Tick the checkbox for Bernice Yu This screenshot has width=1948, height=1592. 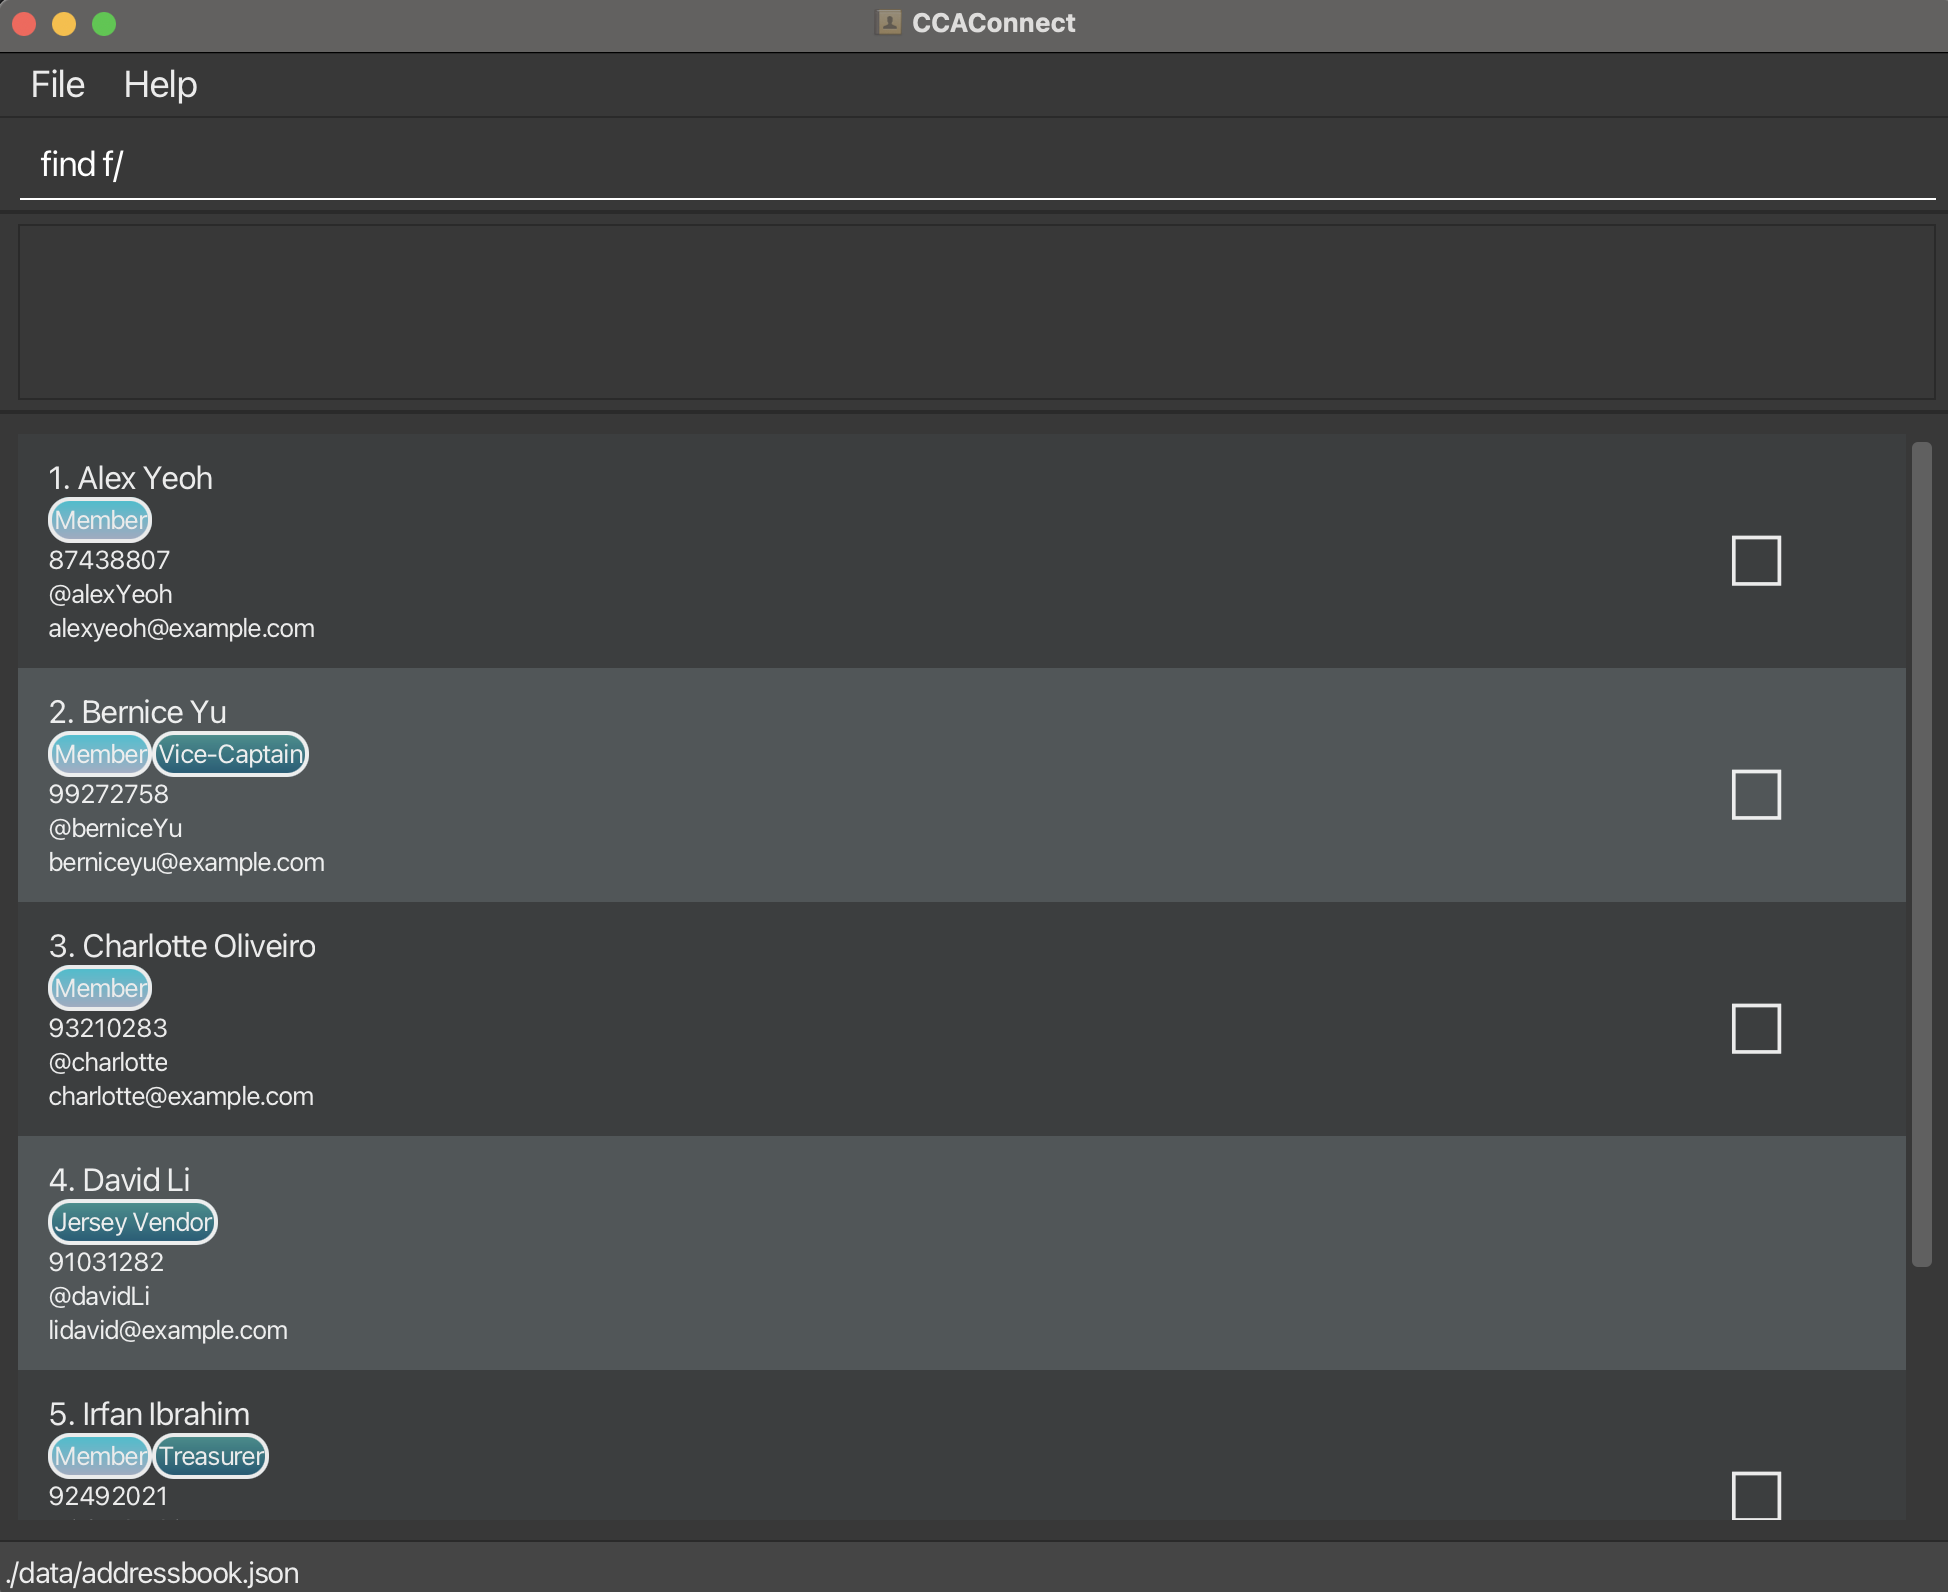point(1755,794)
